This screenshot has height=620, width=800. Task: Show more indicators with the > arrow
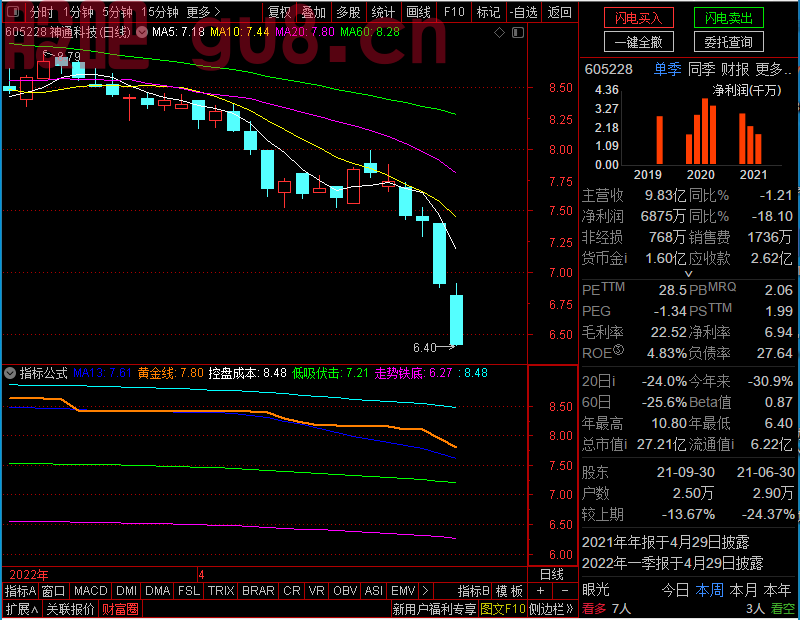[x=425, y=591]
